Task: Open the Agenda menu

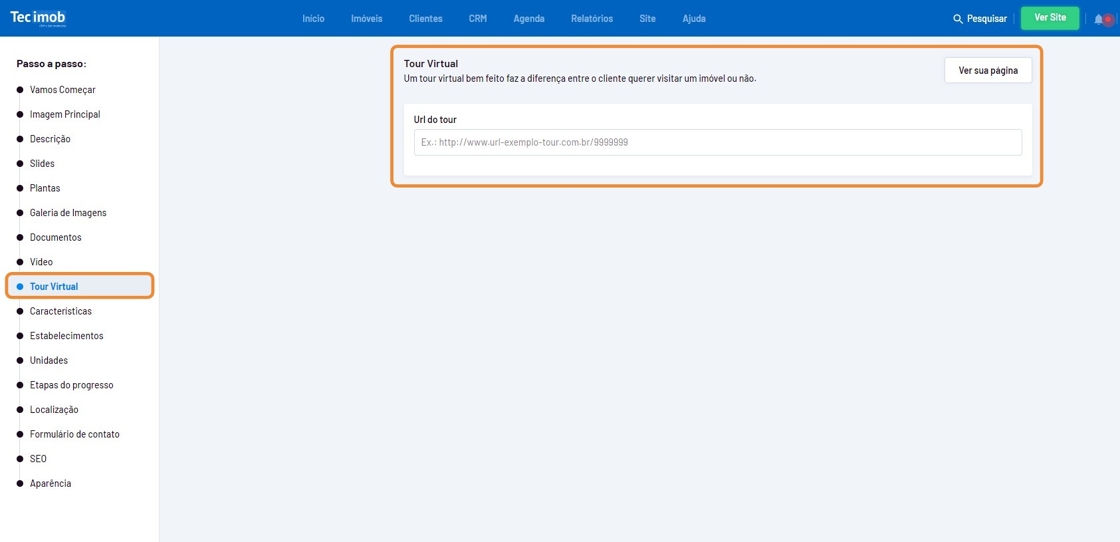Action: 529,18
